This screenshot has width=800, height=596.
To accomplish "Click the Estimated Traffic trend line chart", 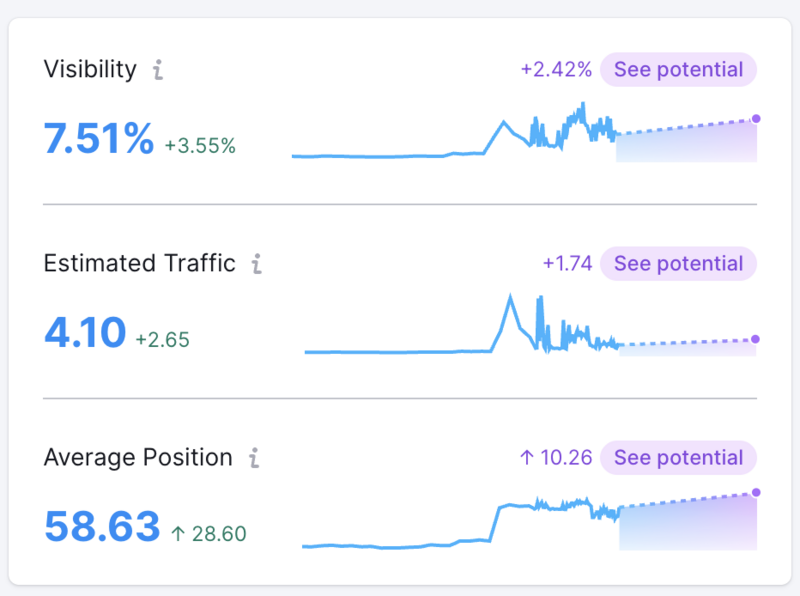I will 529,327.
